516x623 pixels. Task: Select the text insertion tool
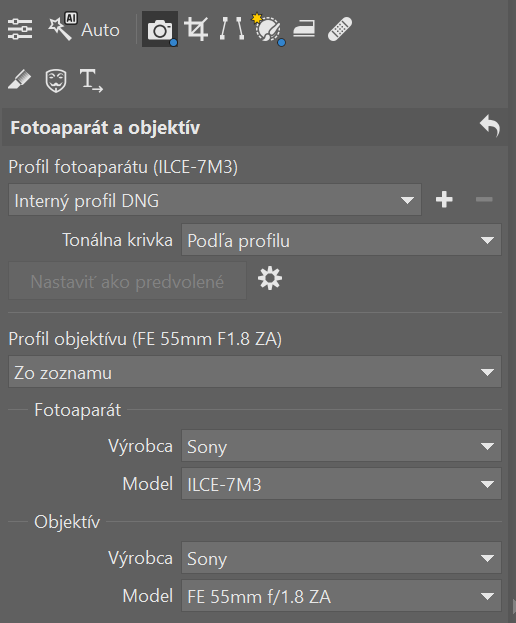tap(91, 81)
